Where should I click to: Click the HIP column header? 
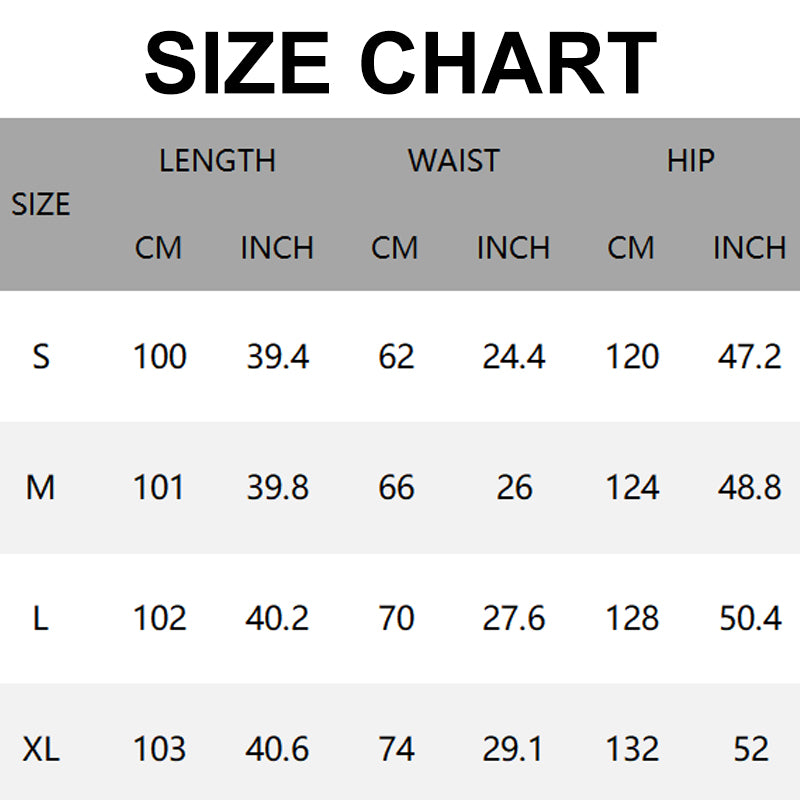pos(691,160)
